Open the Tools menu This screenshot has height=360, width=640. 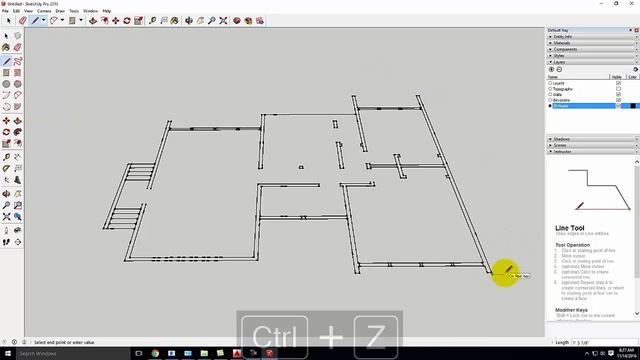(74, 11)
